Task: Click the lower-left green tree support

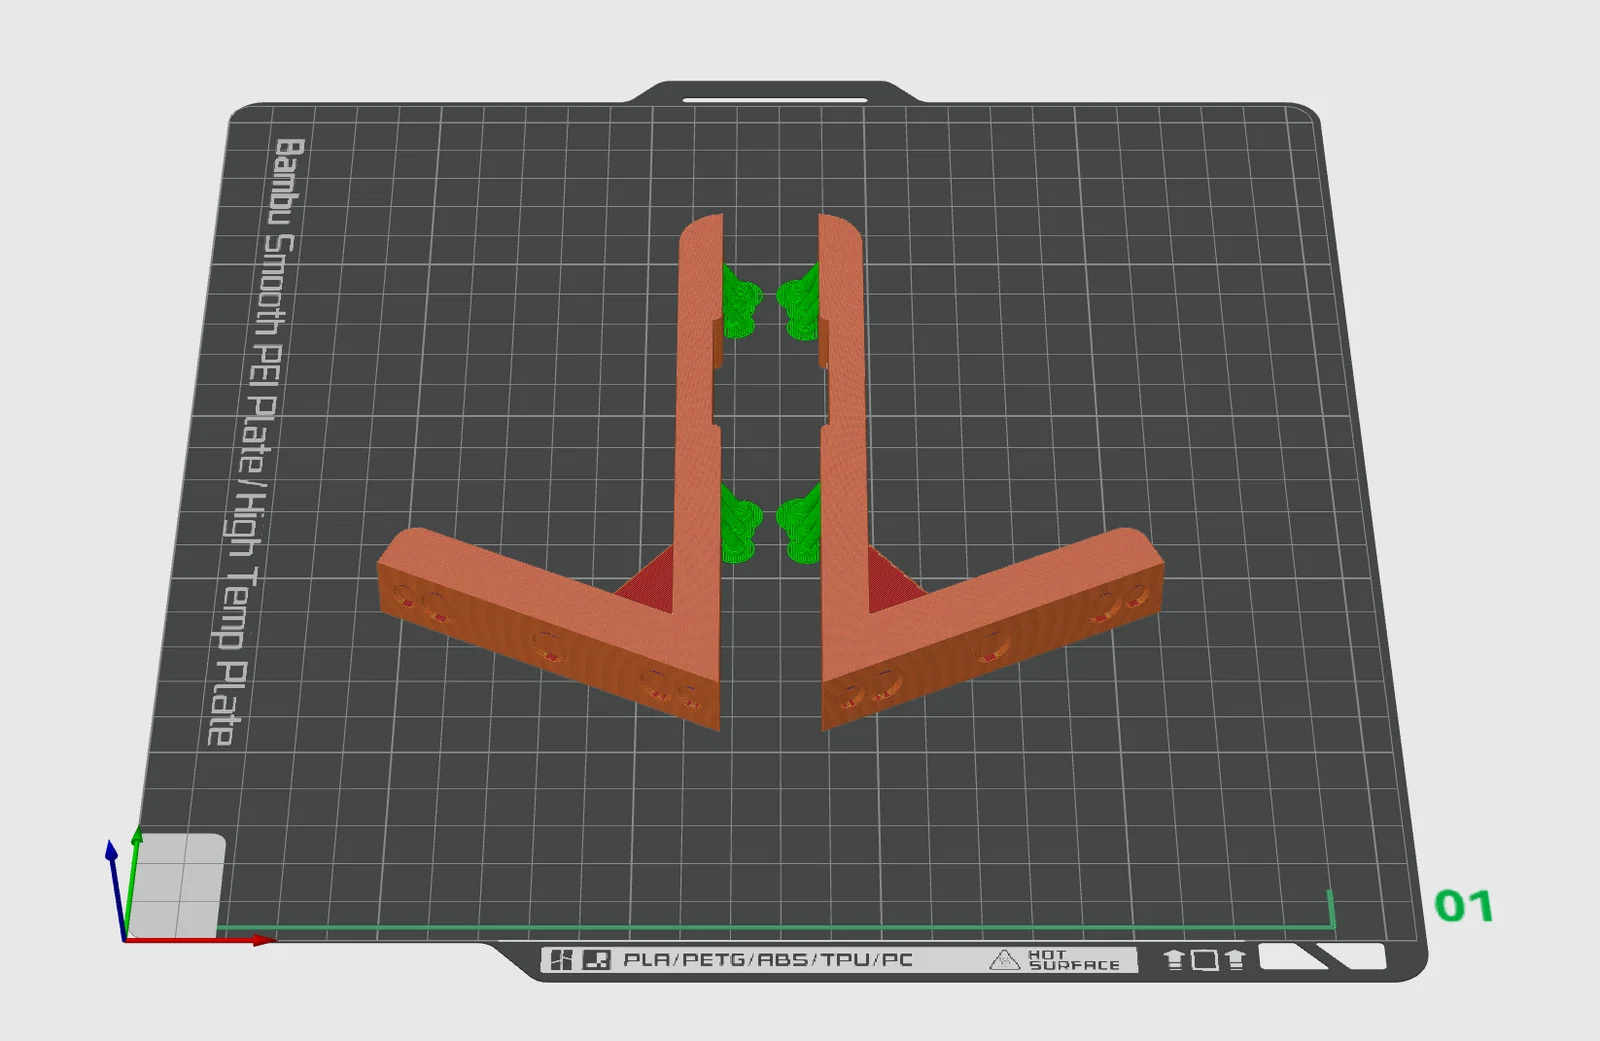Action: point(739,524)
